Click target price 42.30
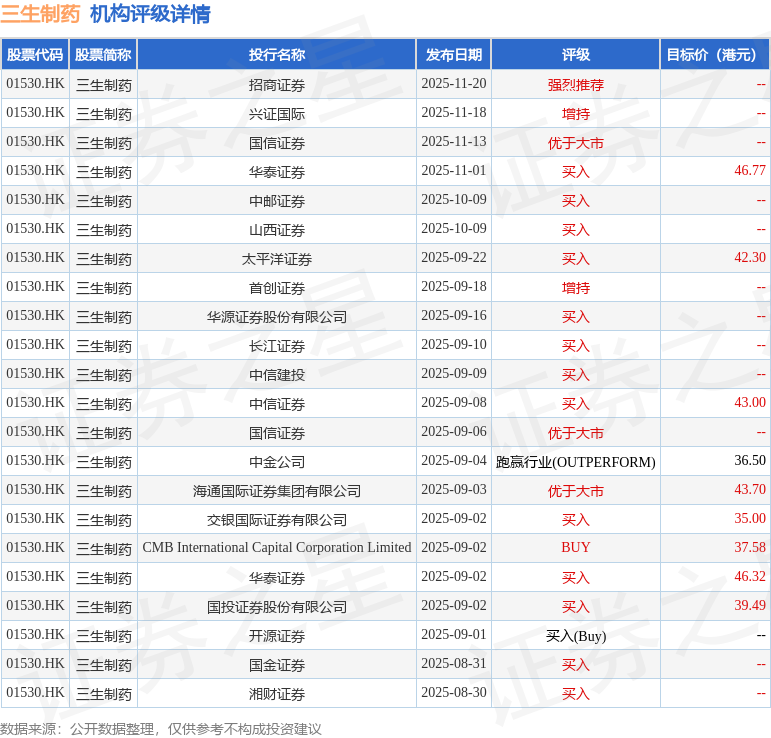This screenshot has height=738, width=771. (750, 258)
